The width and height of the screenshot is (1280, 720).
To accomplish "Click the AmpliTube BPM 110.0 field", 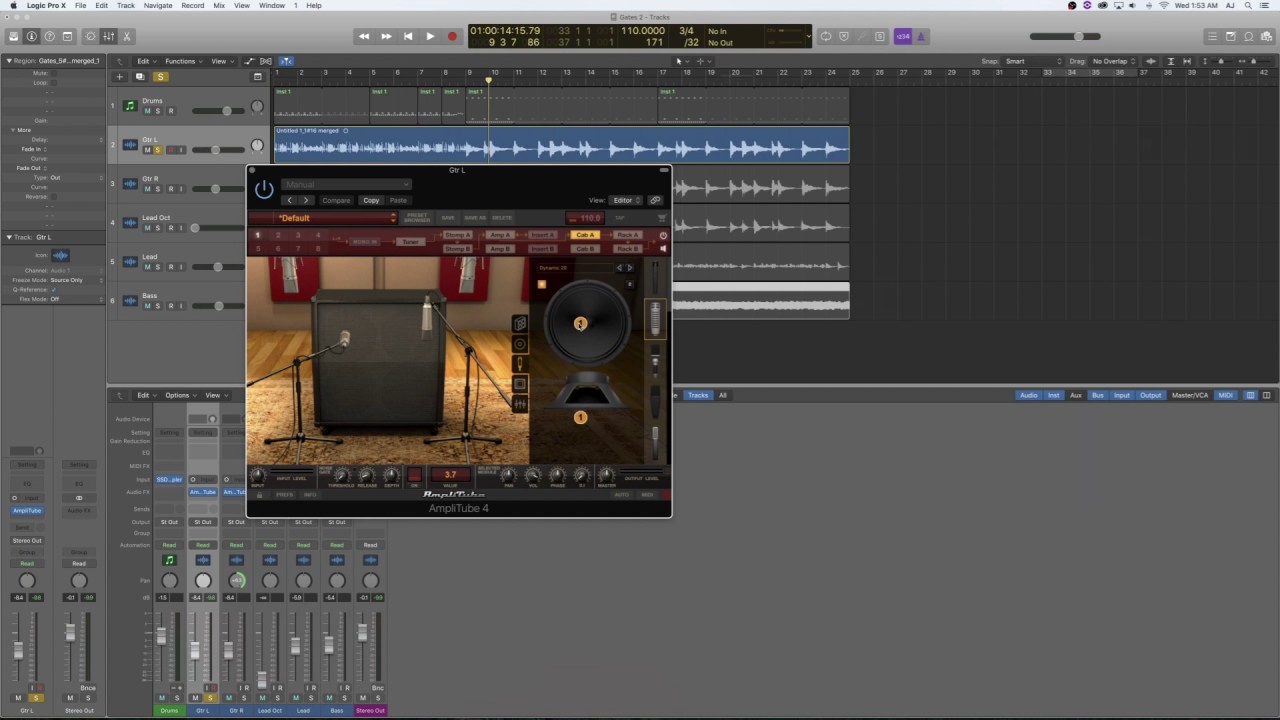I will pyautogui.click(x=586, y=218).
